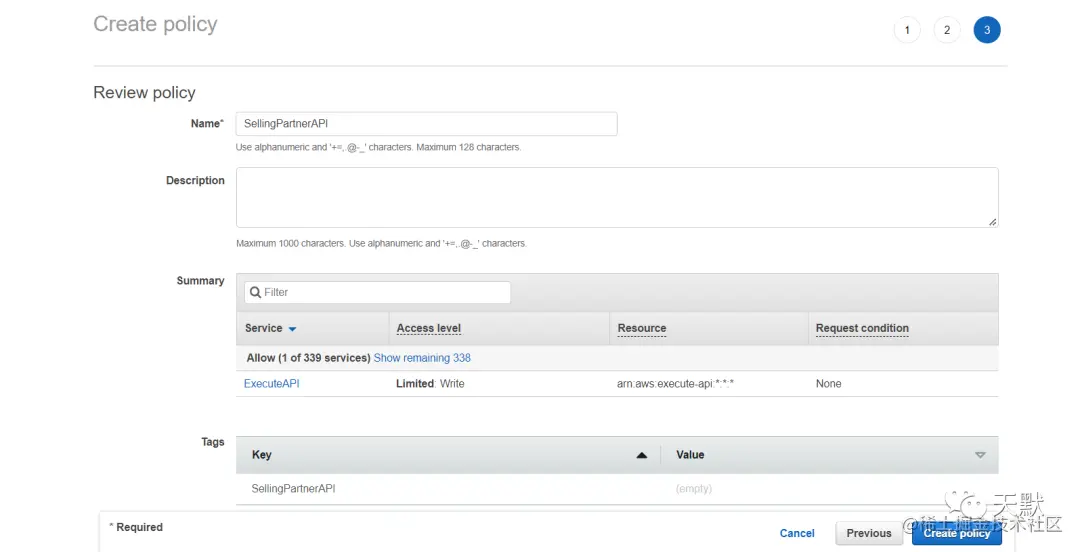Click the Create policy button
1080x552 pixels.
(957, 533)
